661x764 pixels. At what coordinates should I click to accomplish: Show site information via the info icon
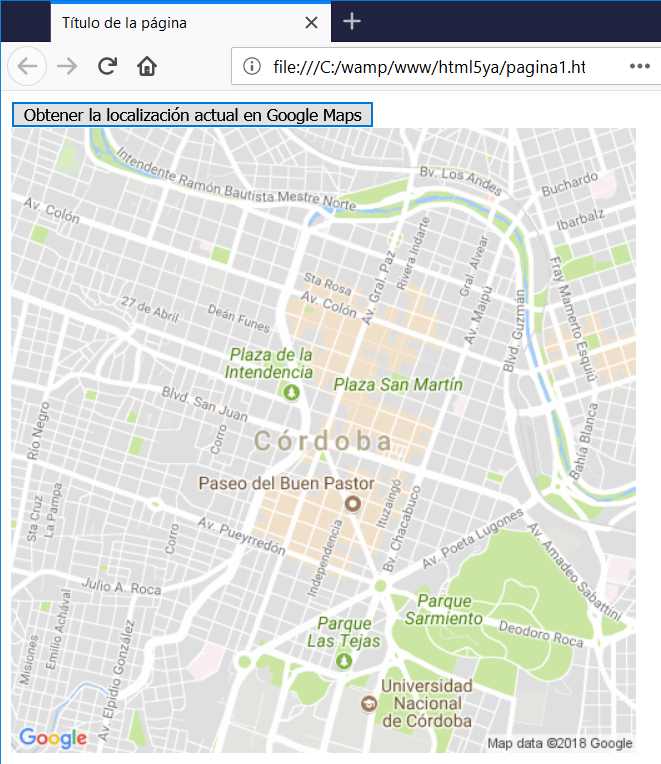point(252,66)
